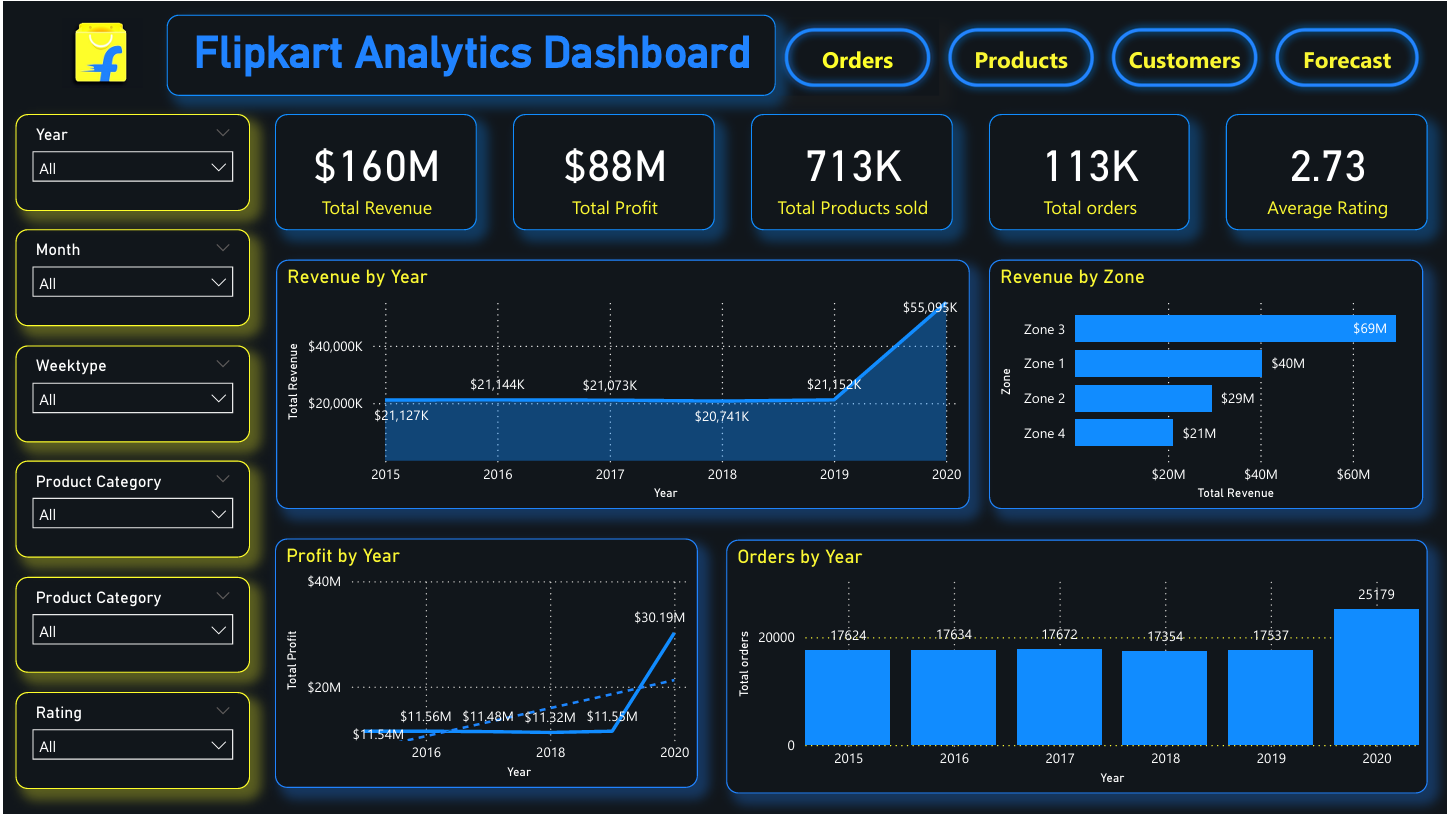The image size is (1453, 814).
Task: Click the $69M label on Zone 3 bar
Action: coord(1370,328)
